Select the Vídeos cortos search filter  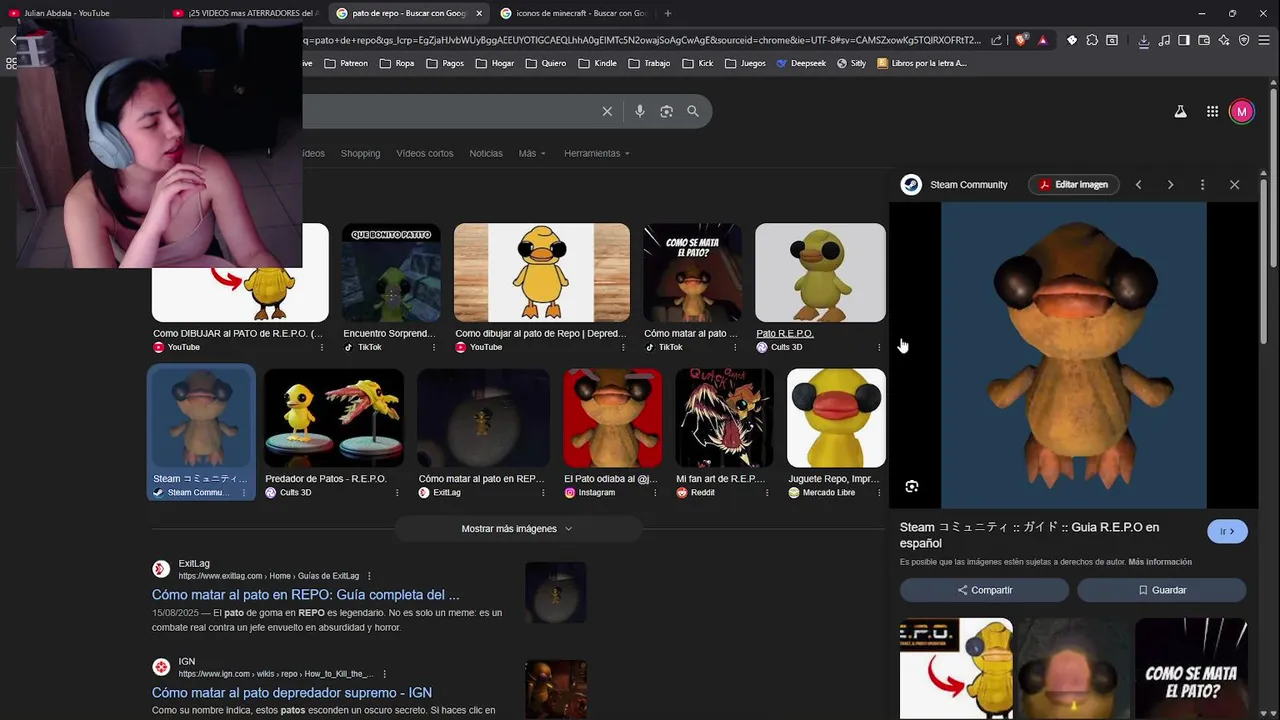tap(424, 153)
